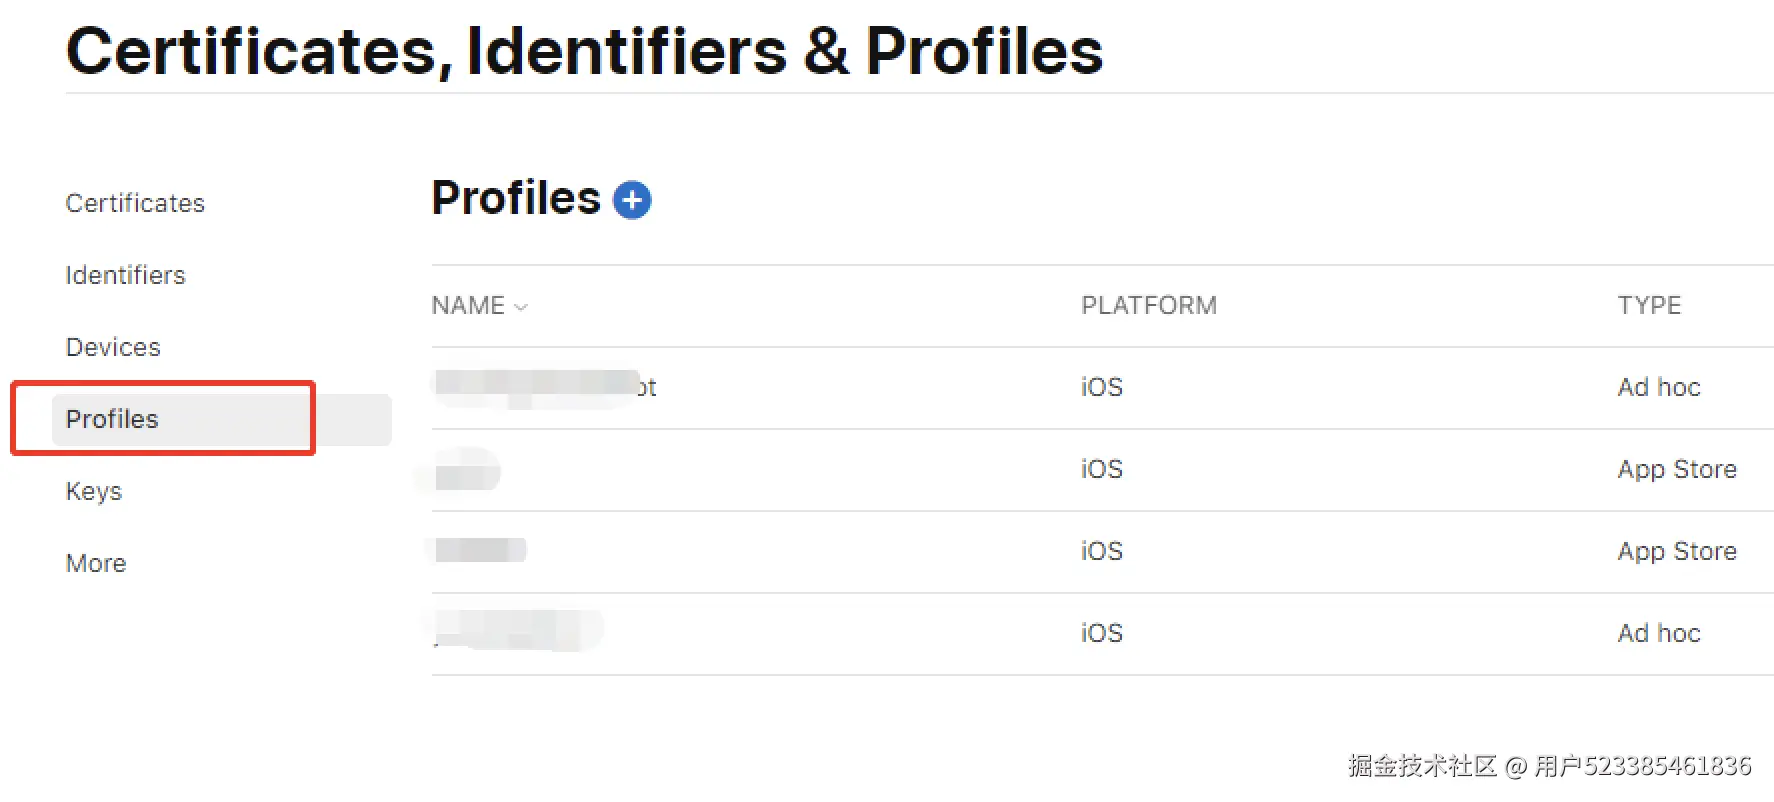The height and width of the screenshot is (802, 1774).
Task: Click the Profiles section heading
Action: pyautogui.click(x=516, y=198)
